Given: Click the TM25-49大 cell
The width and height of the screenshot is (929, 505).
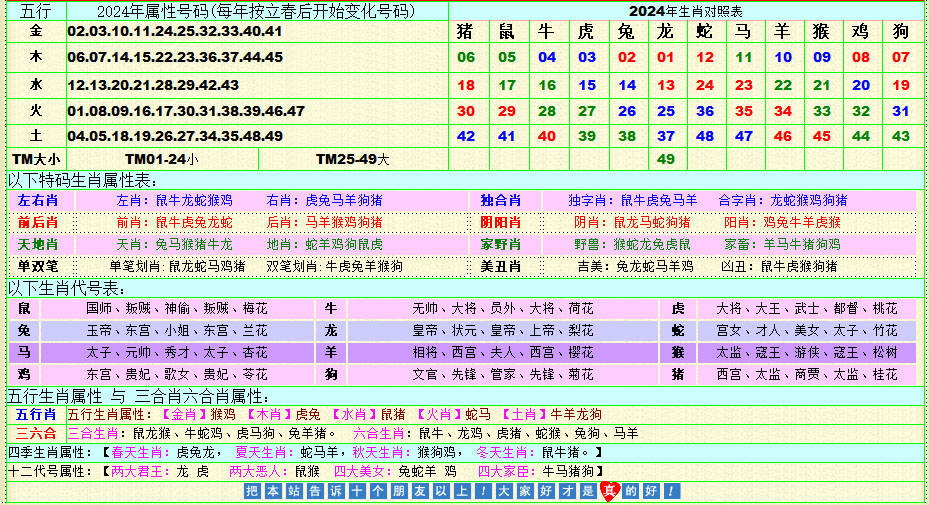Looking at the screenshot, I should click(x=353, y=159).
